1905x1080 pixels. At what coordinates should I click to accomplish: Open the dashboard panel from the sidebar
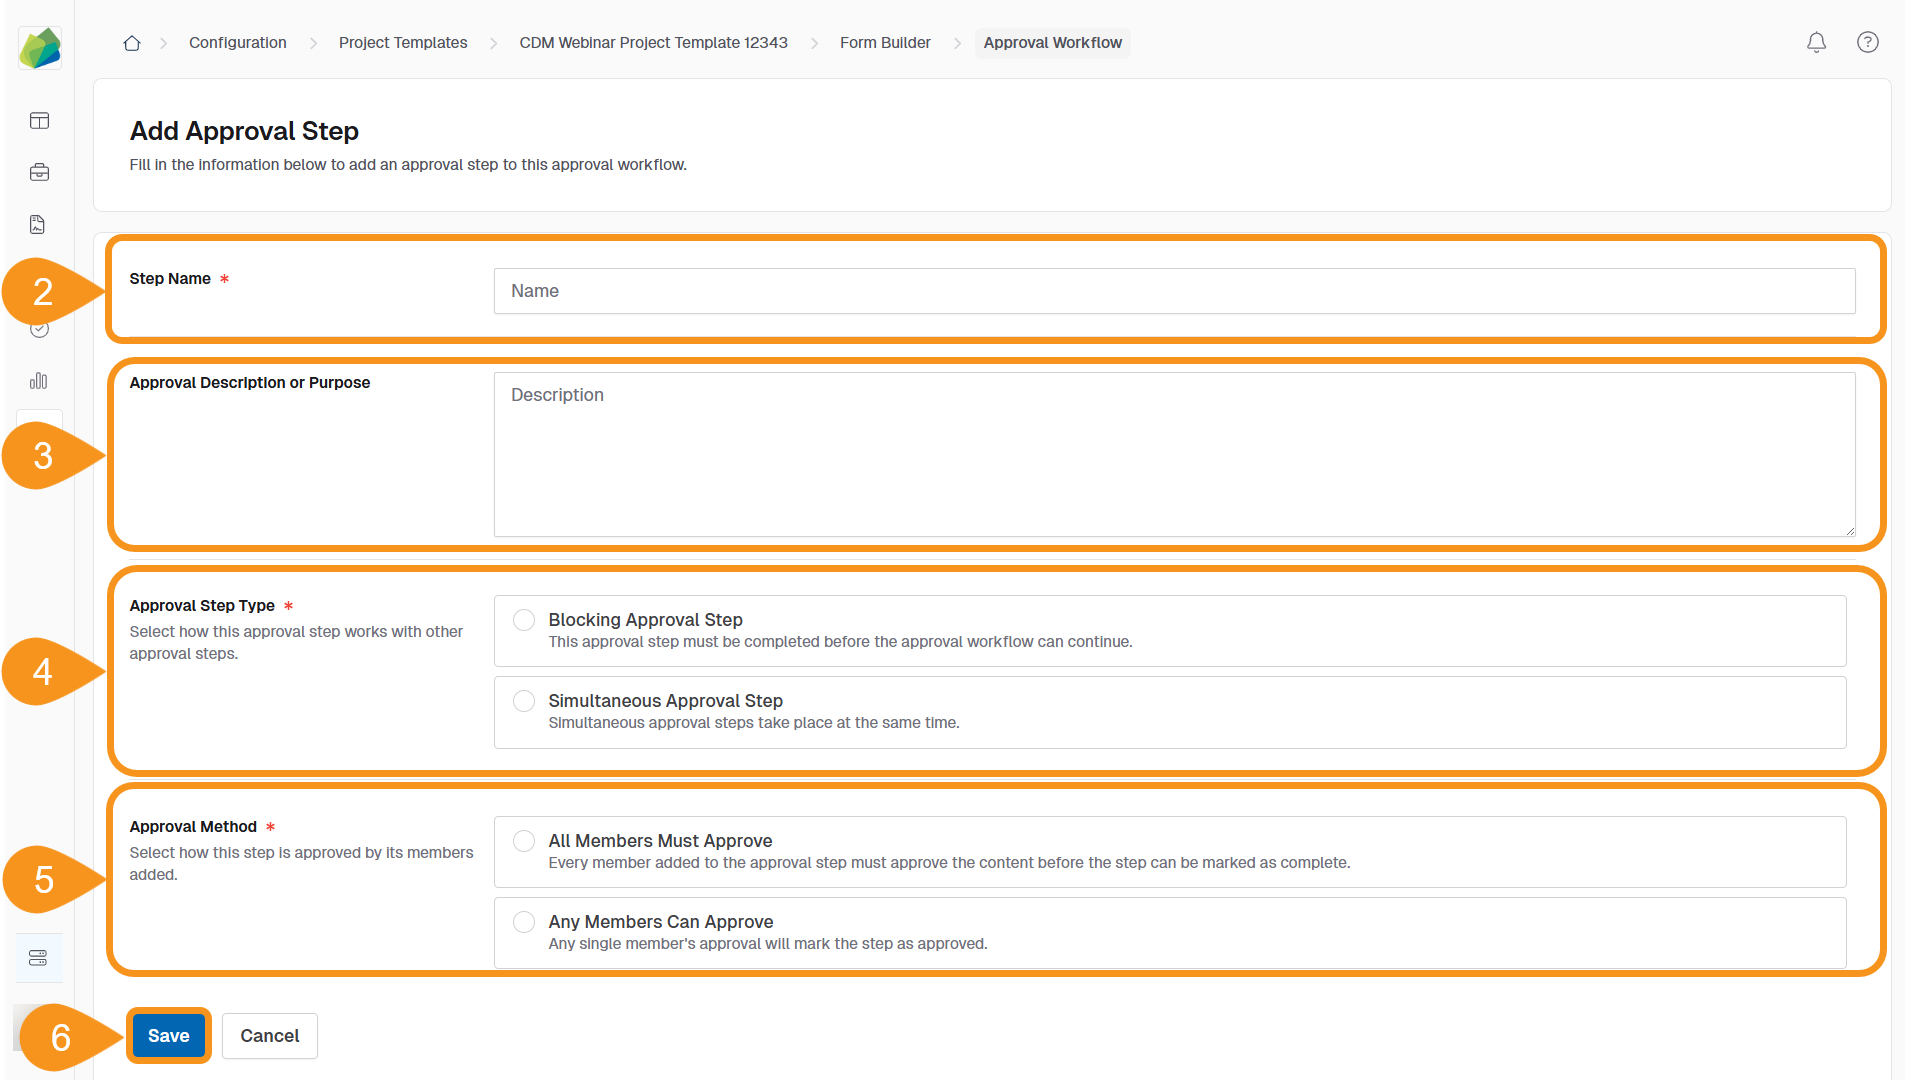click(39, 120)
